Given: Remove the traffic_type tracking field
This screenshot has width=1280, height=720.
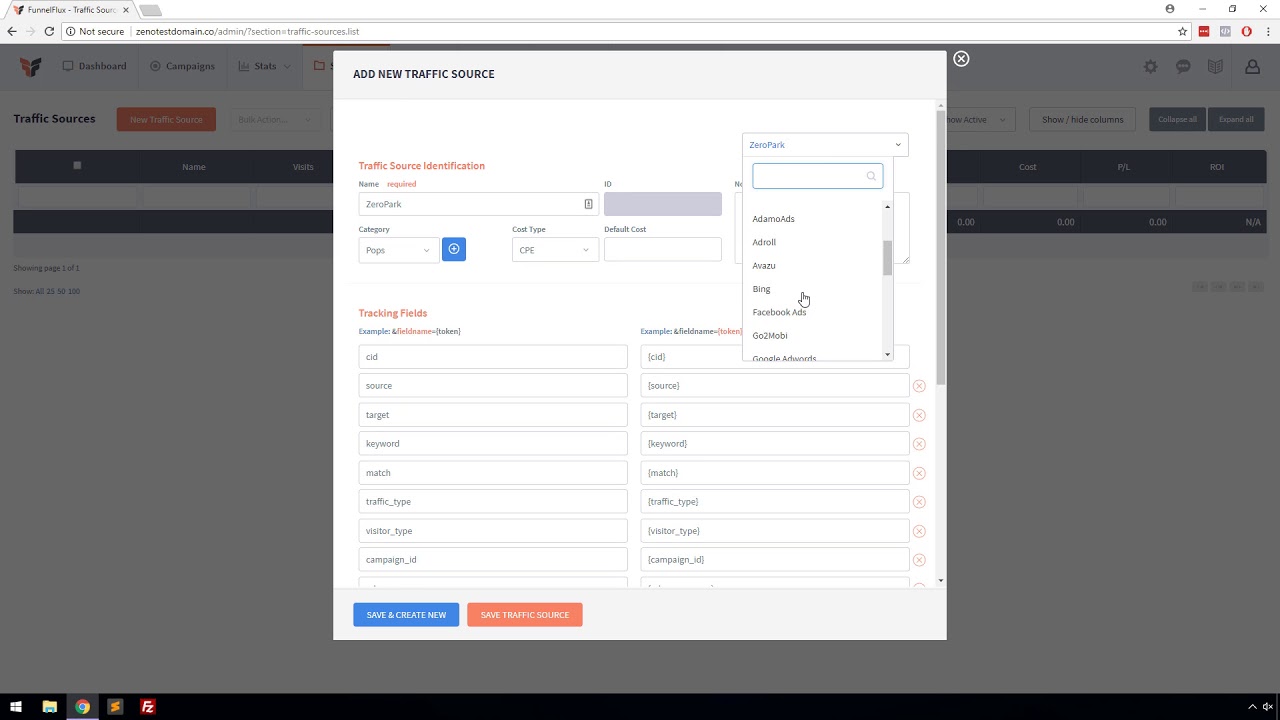Looking at the screenshot, I should coord(919,502).
